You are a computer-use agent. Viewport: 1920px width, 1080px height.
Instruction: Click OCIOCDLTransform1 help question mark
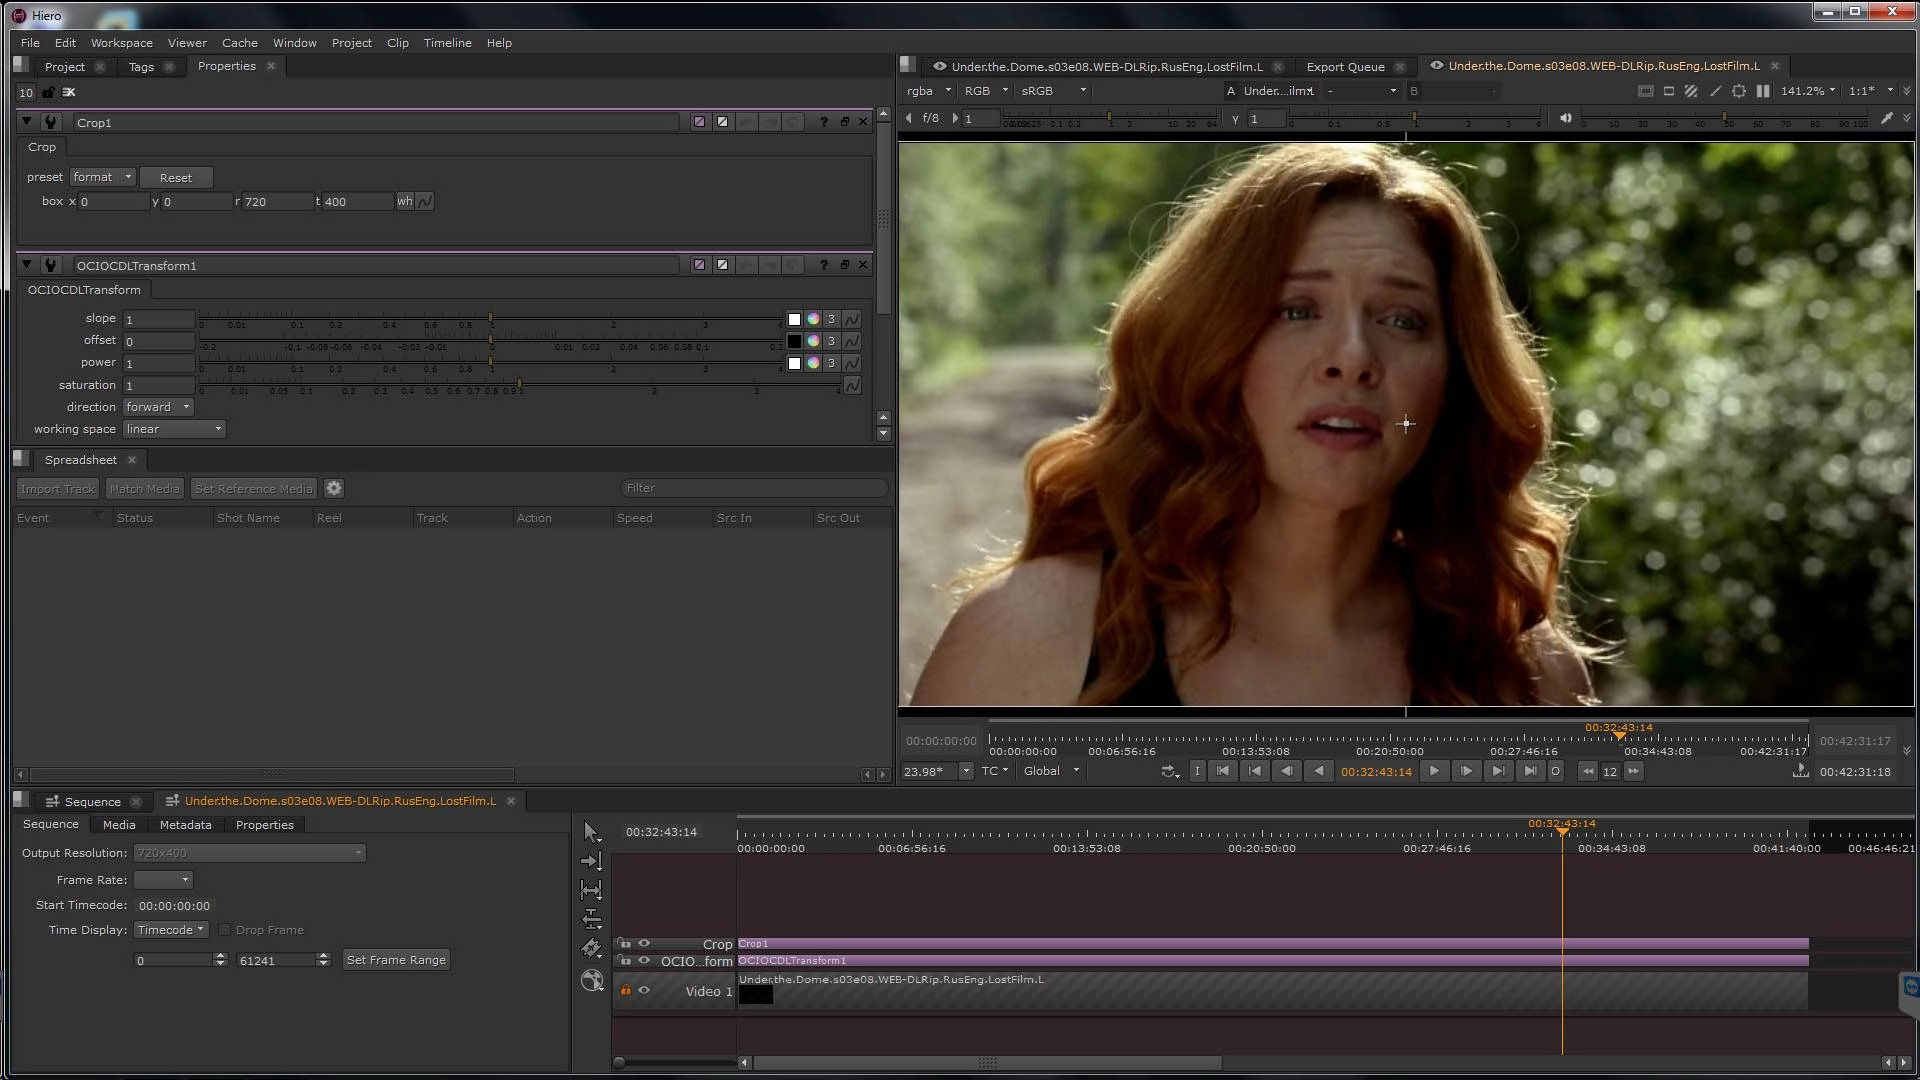(x=823, y=265)
